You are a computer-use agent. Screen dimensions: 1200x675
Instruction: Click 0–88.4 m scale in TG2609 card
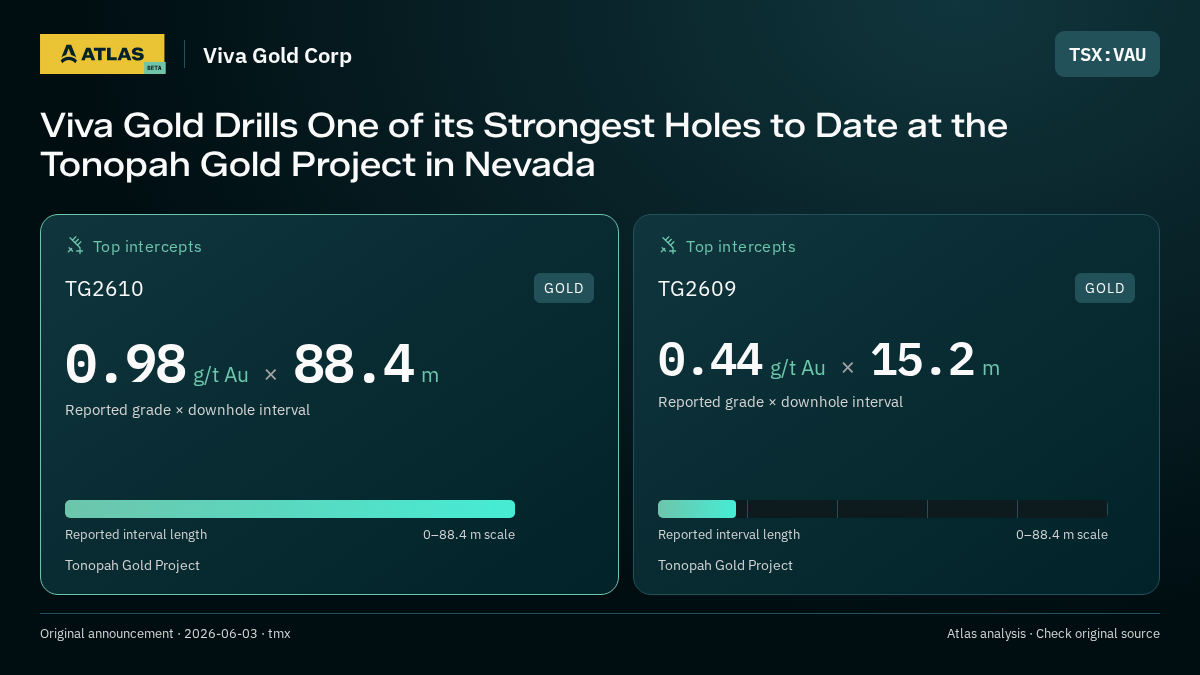[x=1062, y=535]
